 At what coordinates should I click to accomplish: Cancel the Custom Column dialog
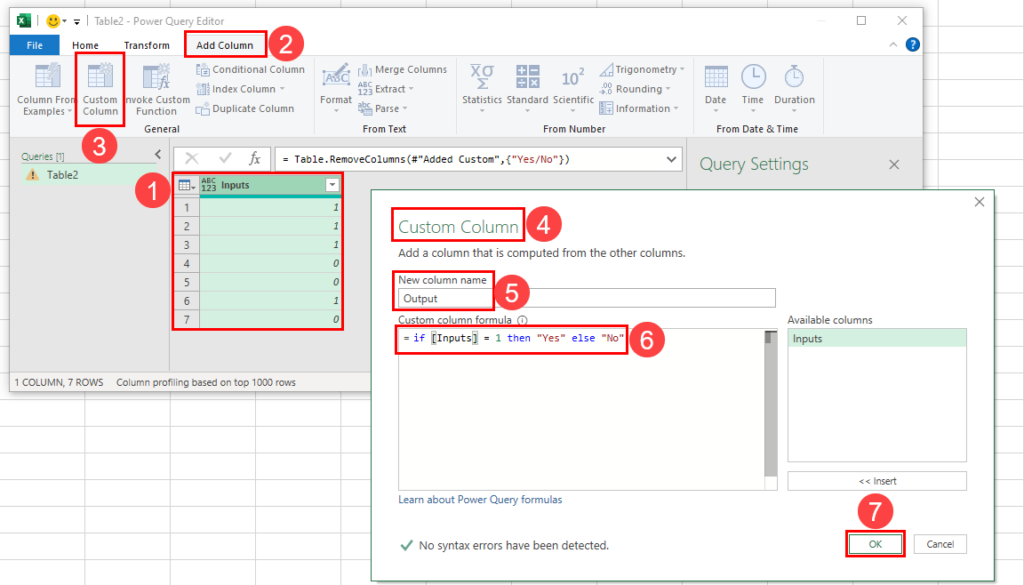pyautogui.click(x=940, y=544)
